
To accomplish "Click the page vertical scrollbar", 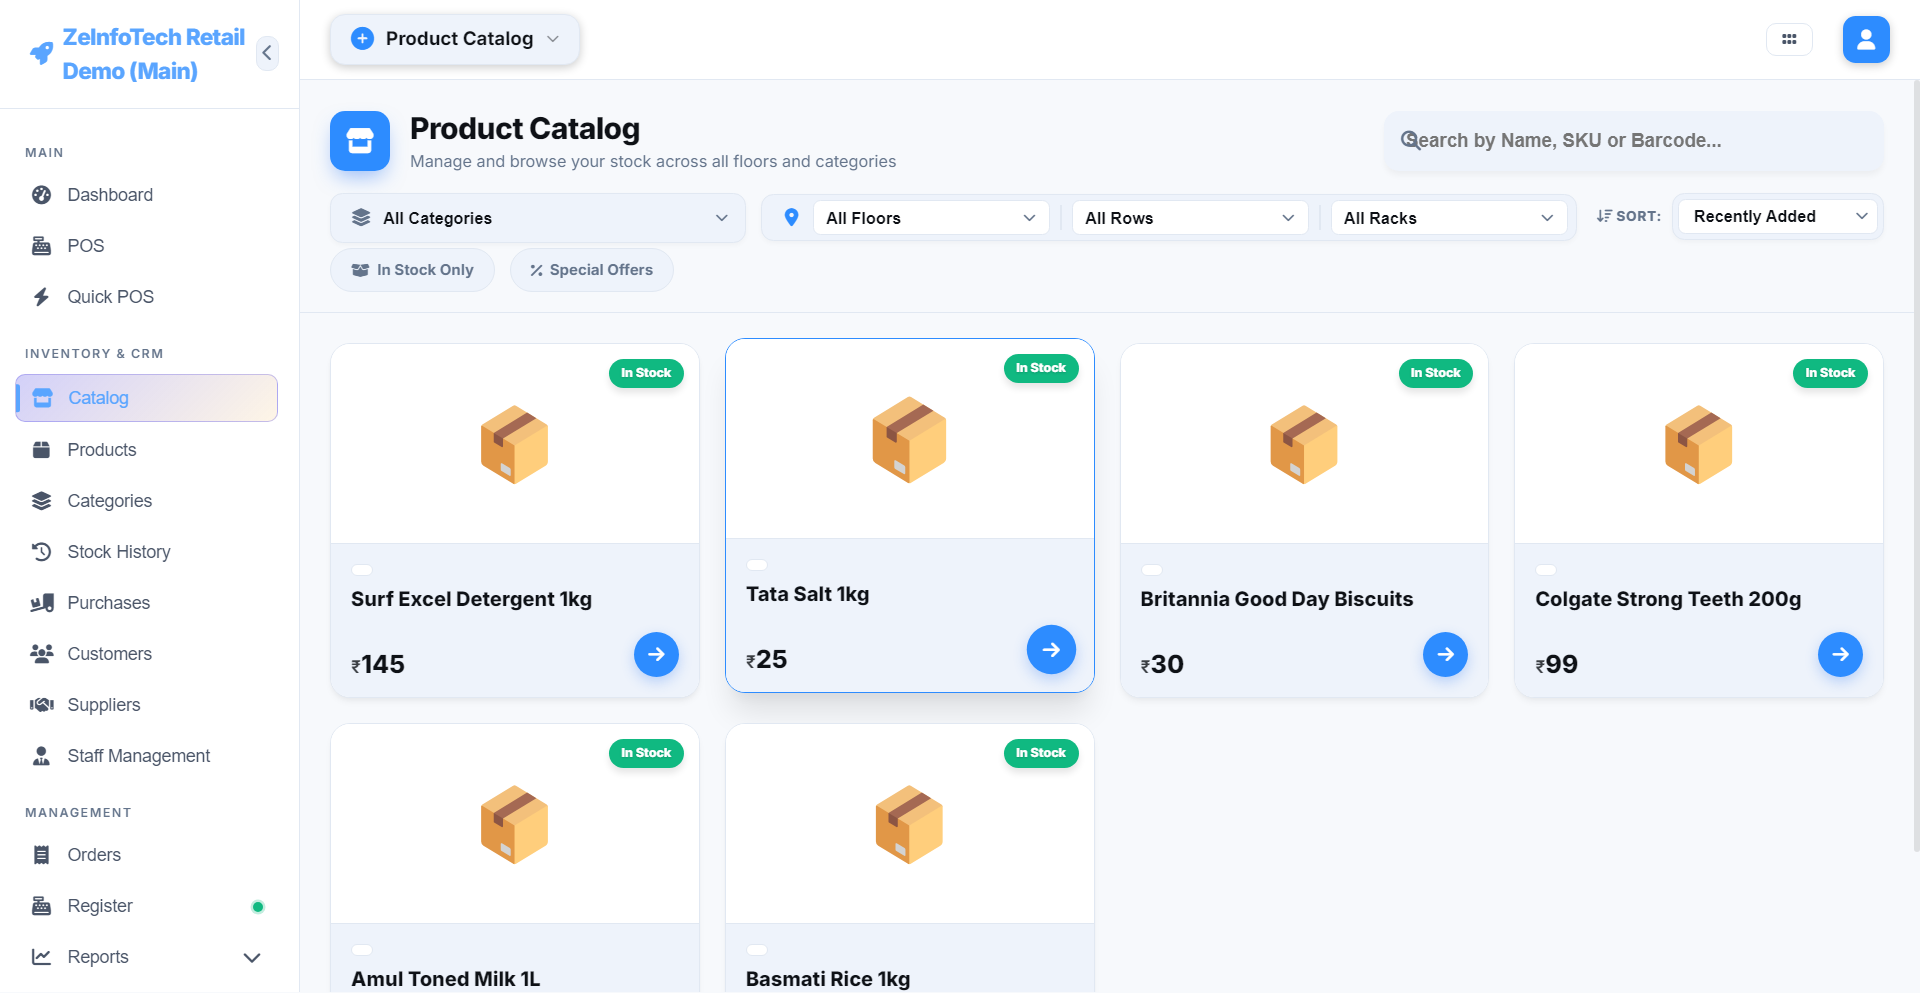I will tap(1916, 465).
